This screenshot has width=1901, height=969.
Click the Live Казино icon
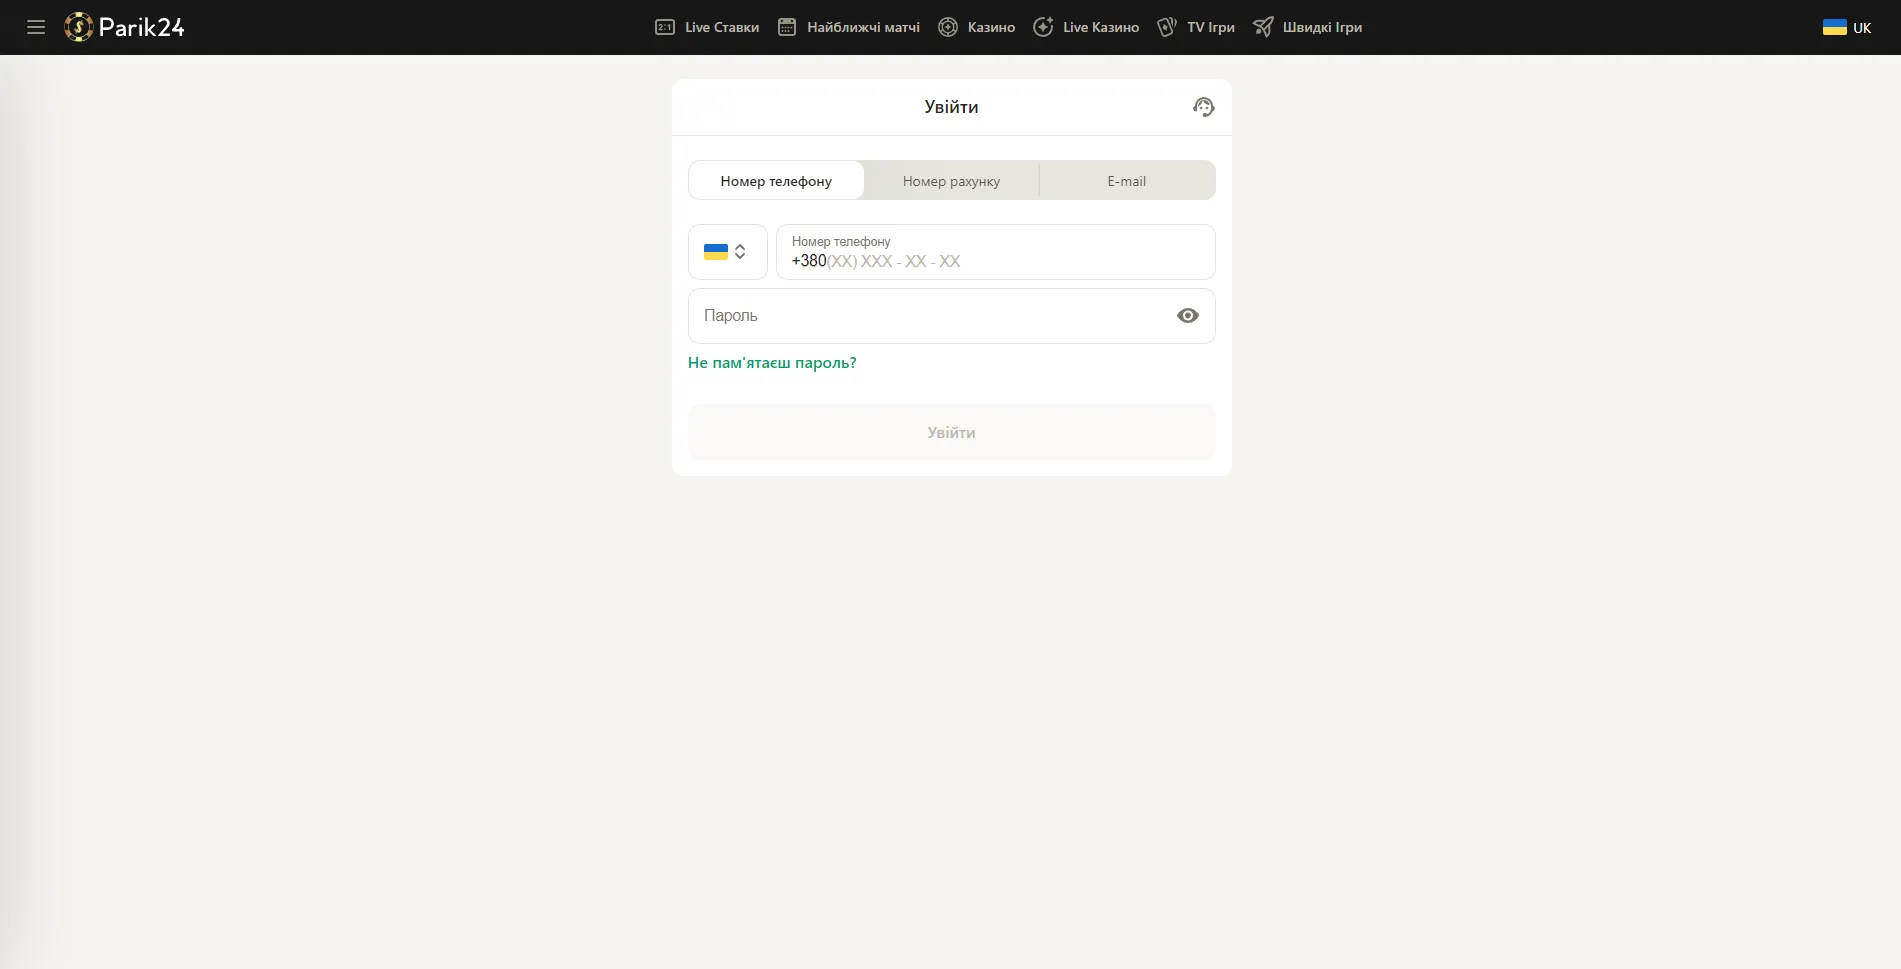click(x=1043, y=27)
